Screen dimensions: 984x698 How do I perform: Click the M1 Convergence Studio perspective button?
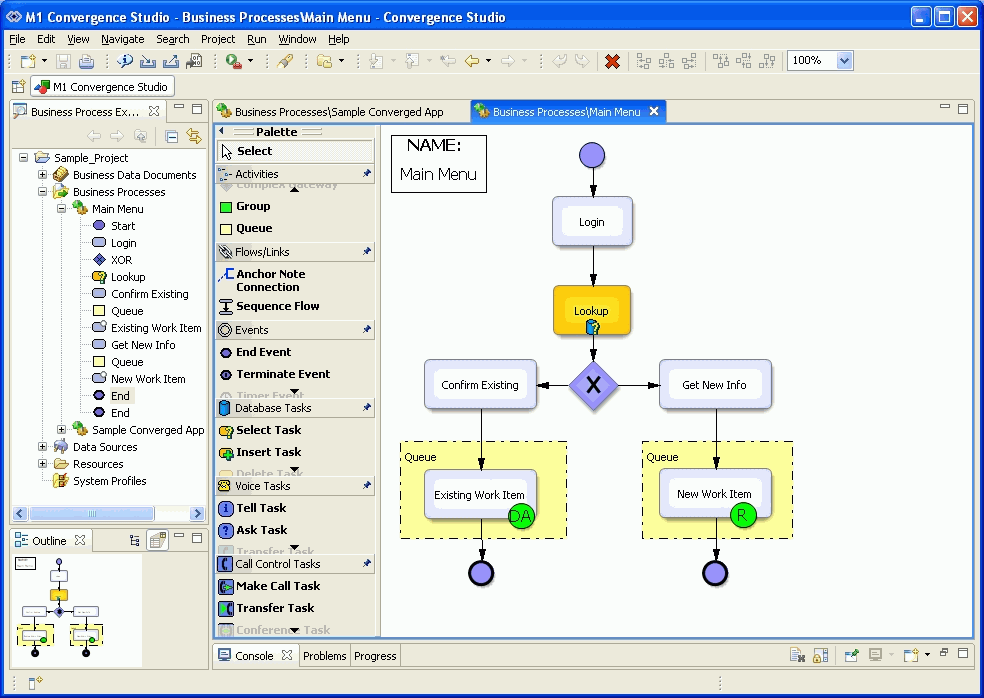(x=101, y=87)
